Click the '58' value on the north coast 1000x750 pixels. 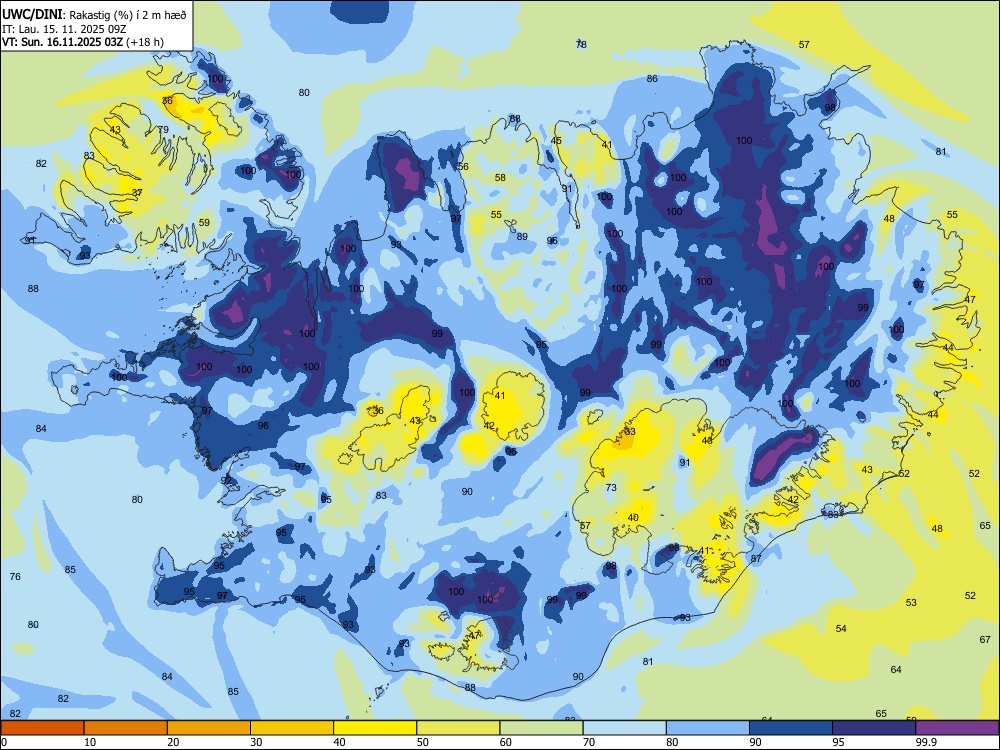(500, 178)
